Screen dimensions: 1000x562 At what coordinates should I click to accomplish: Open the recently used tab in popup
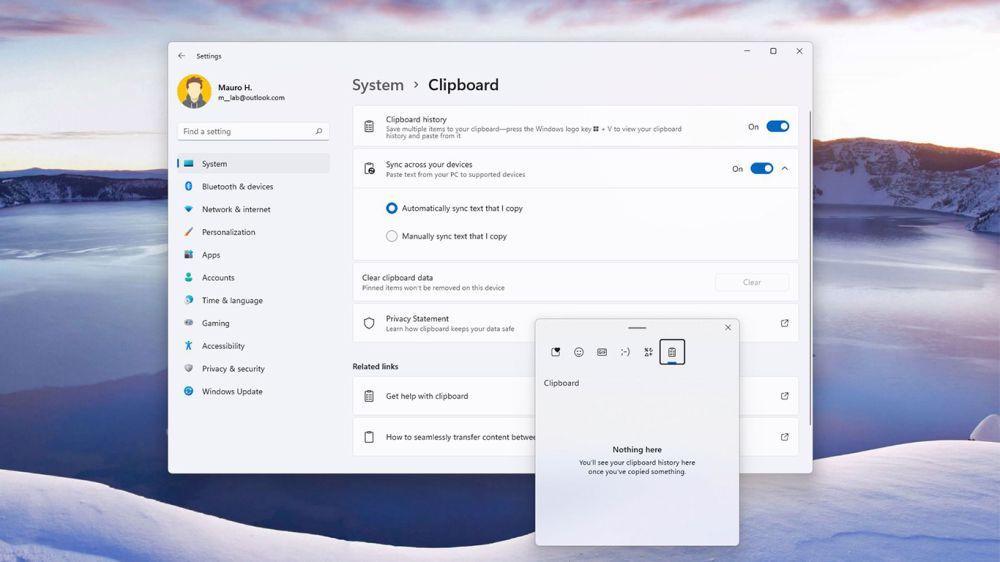(x=555, y=352)
